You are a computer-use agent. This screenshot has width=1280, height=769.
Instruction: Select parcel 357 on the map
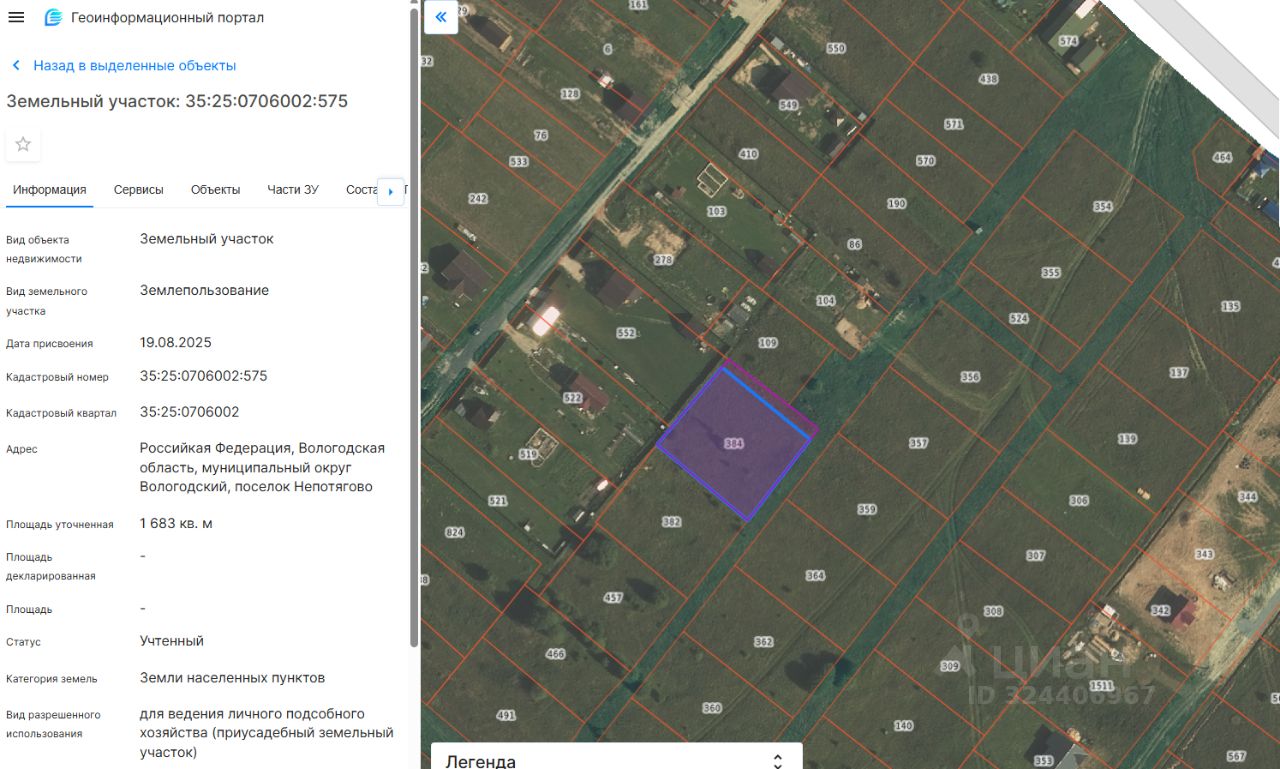[x=918, y=443]
